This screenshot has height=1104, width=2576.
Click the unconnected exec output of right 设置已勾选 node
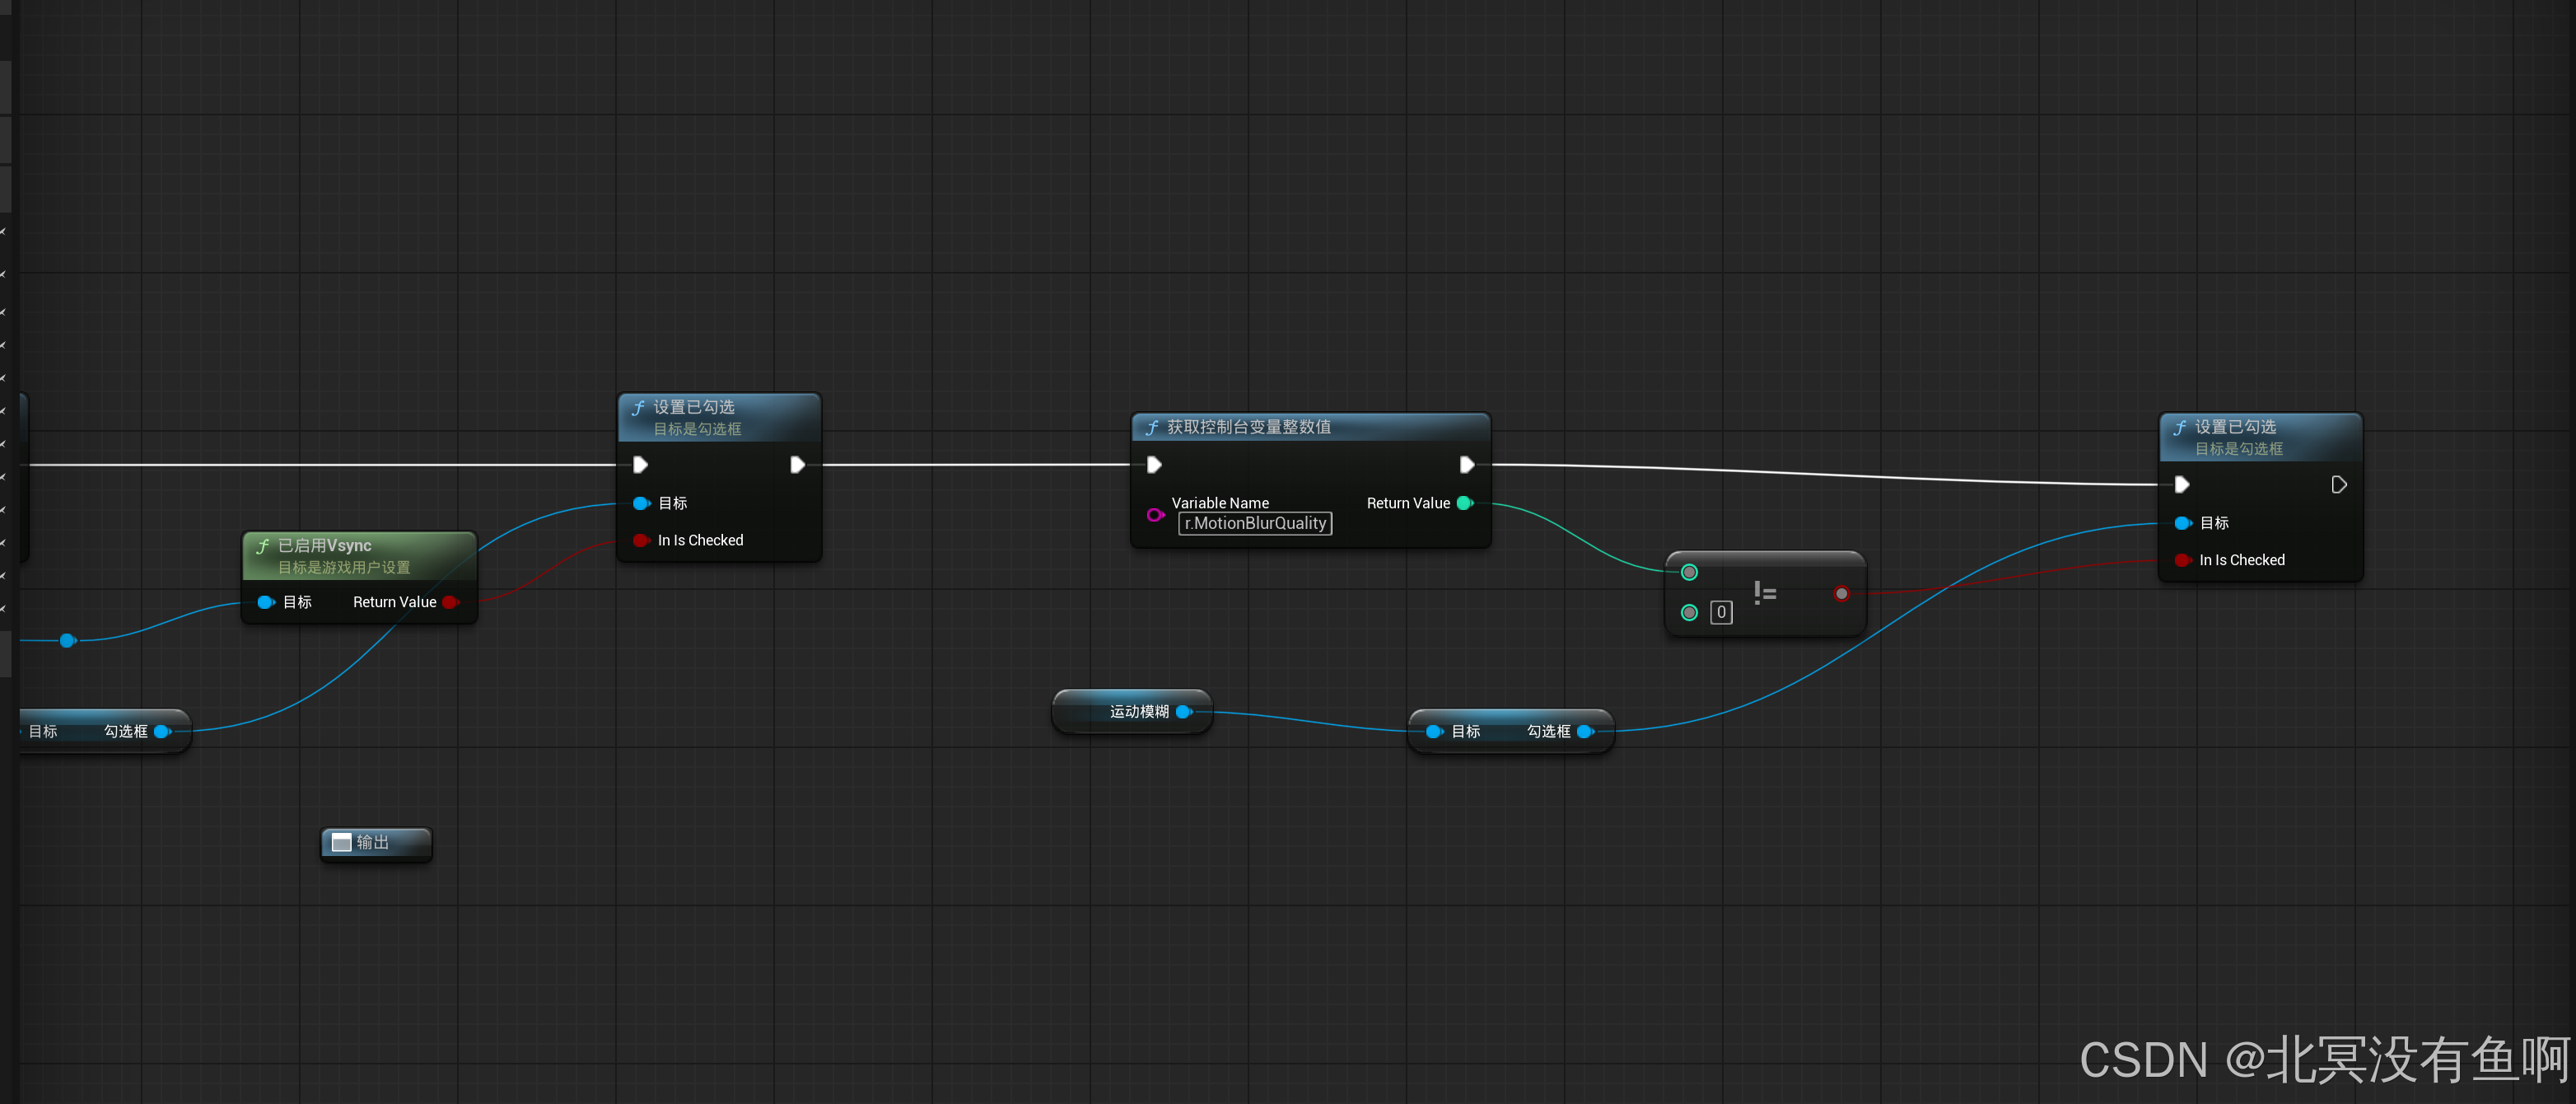click(x=2339, y=485)
